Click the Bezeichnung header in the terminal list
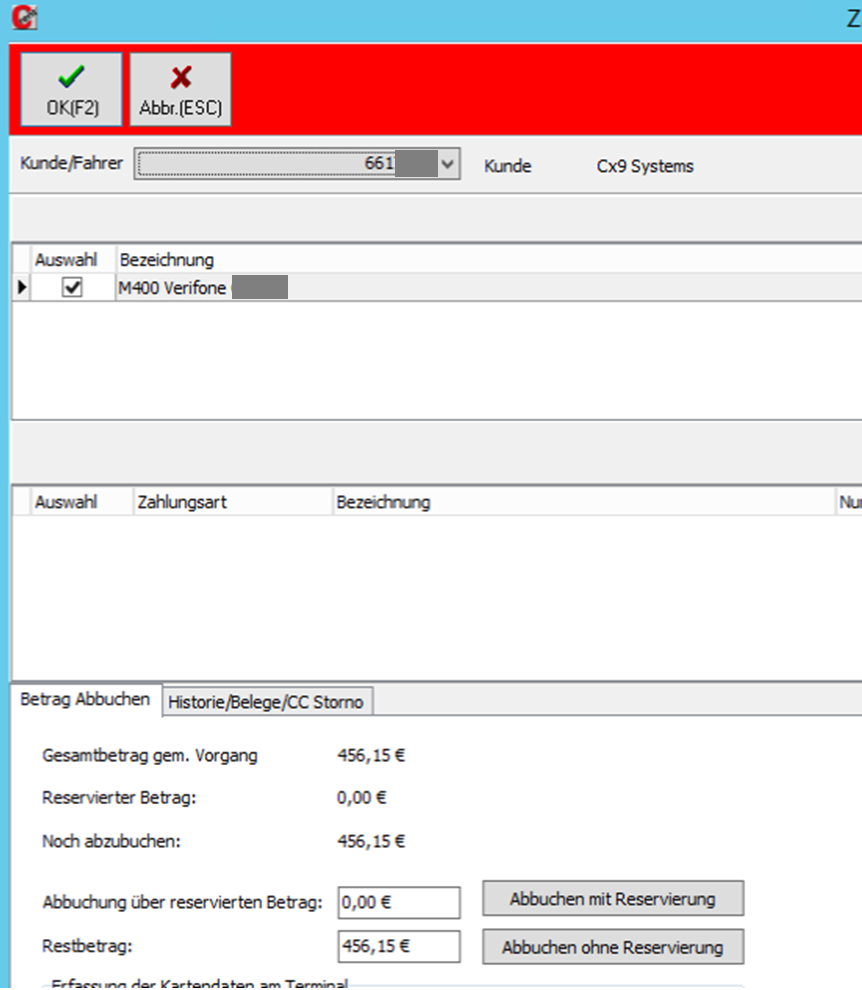The image size is (862, 990). pos(167,259)
